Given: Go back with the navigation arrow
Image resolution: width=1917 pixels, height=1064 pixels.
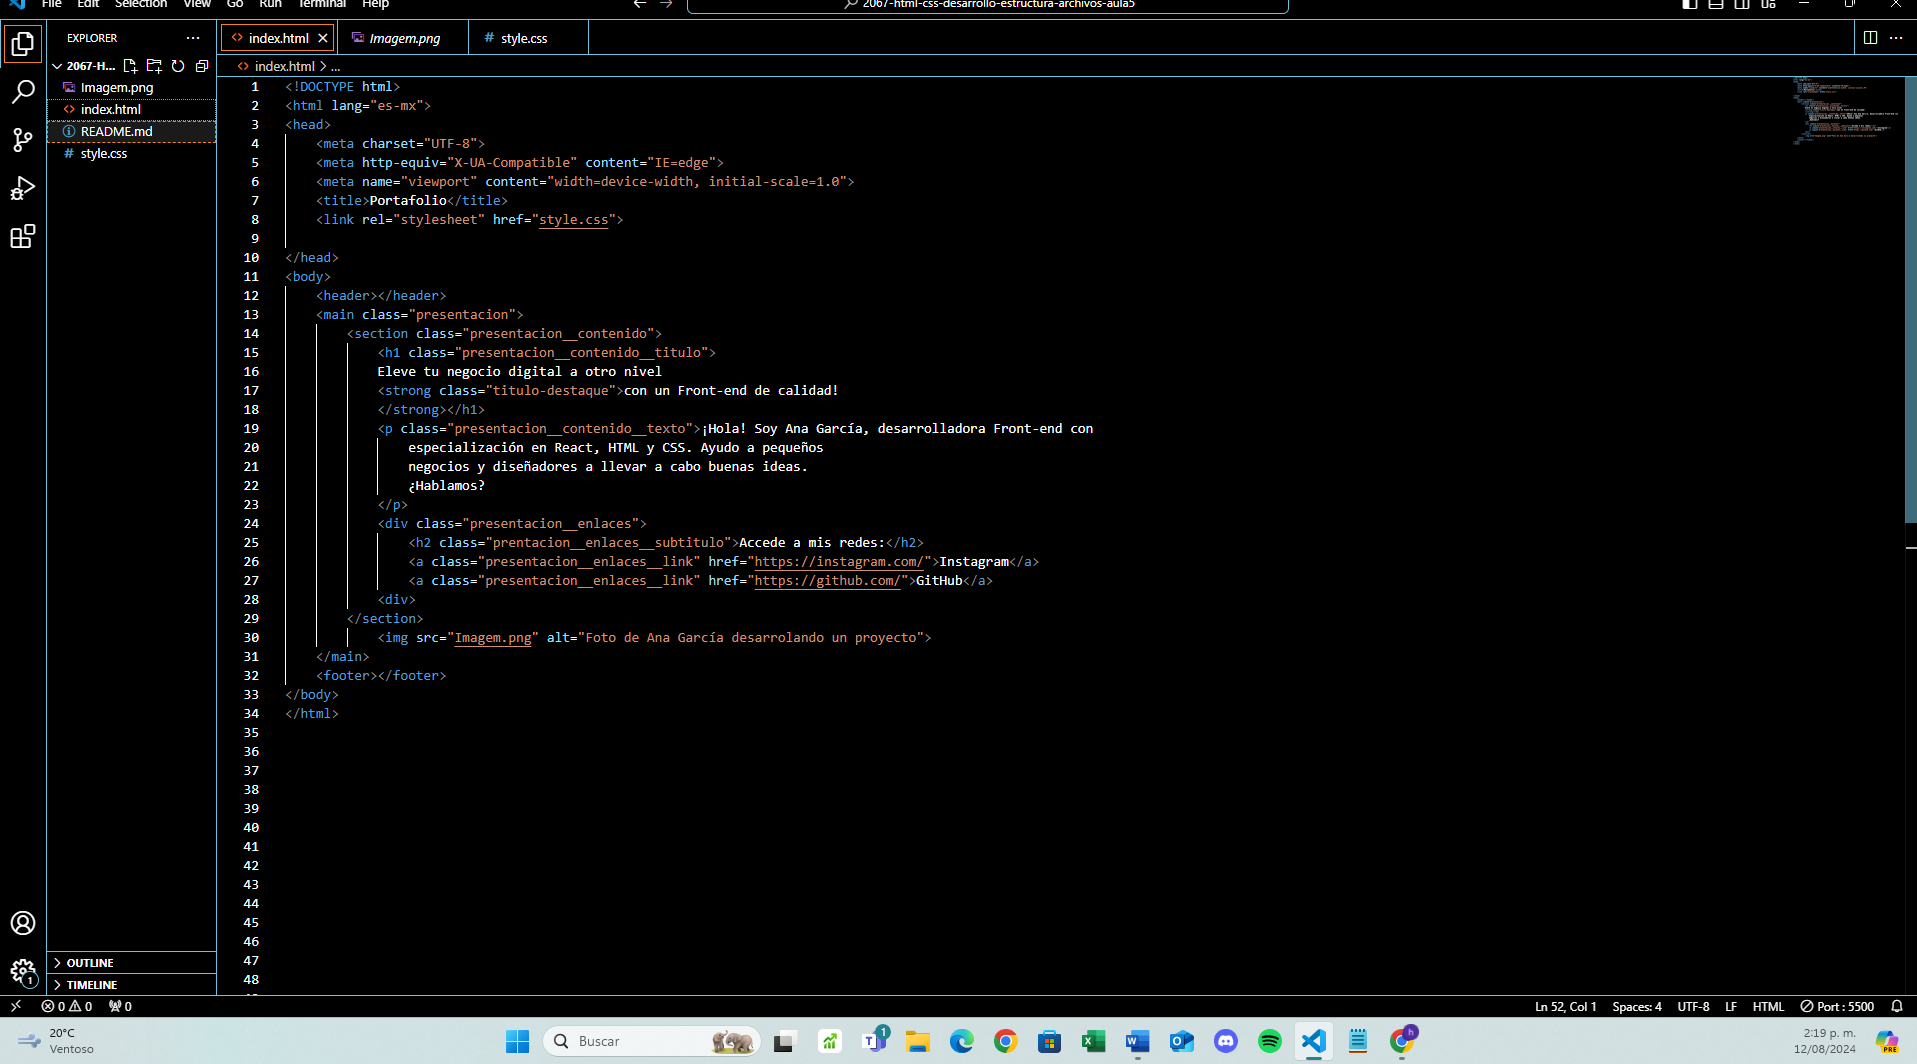Looking at the screenshot, I should coord(640,4).
